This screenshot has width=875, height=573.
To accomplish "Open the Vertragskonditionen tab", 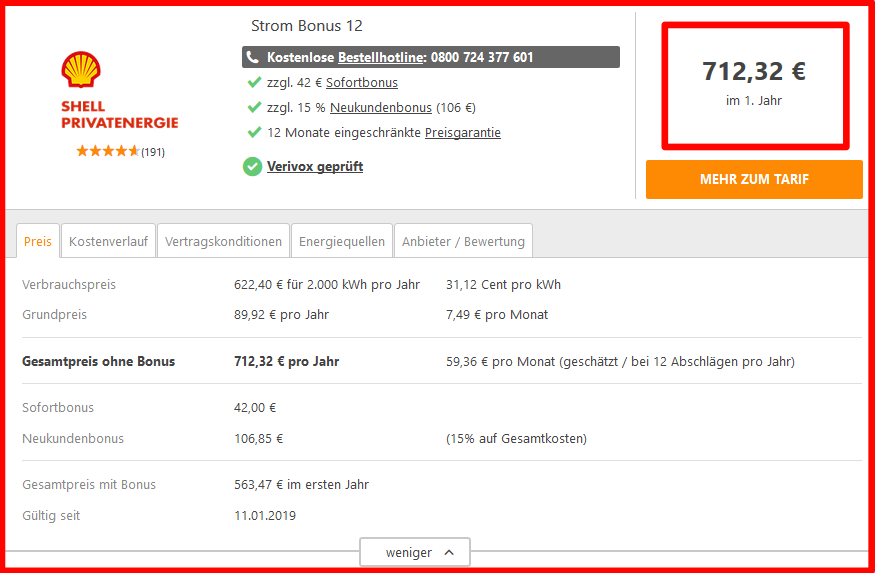I will (x=223, y=241).
